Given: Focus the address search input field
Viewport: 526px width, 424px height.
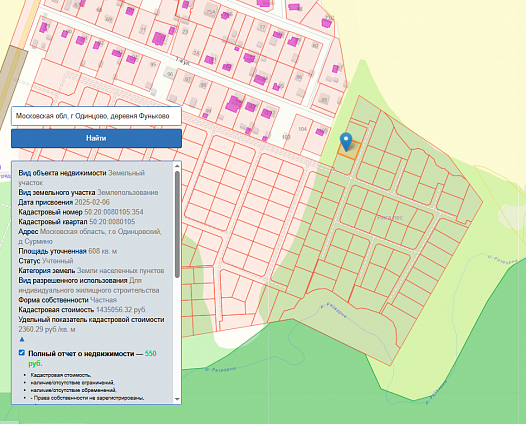Looking at the screenshot, I should click(96, 116).
